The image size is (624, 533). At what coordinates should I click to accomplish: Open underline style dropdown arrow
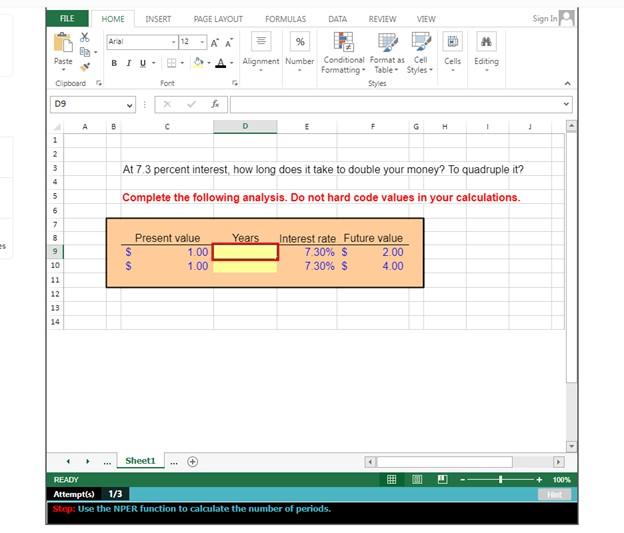pos(154,63)
